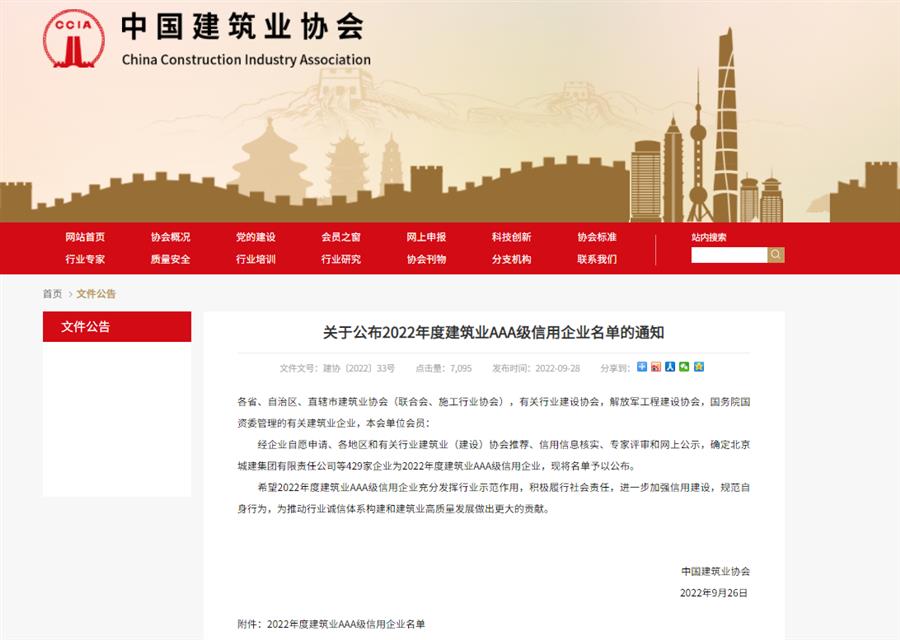The width and height of the screenshot is (900, 640).
Task: Share the notice to Sina Weibo
Action: coord(656,367)
